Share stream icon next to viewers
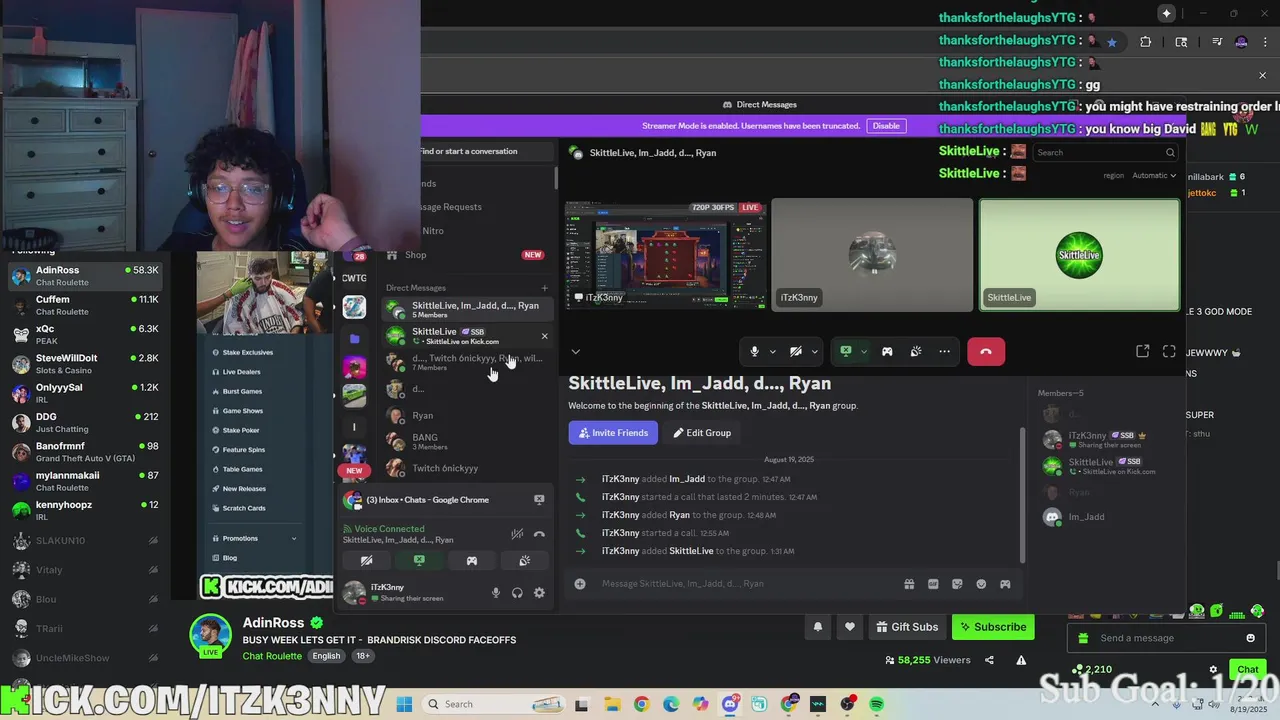 click(989, 660)
